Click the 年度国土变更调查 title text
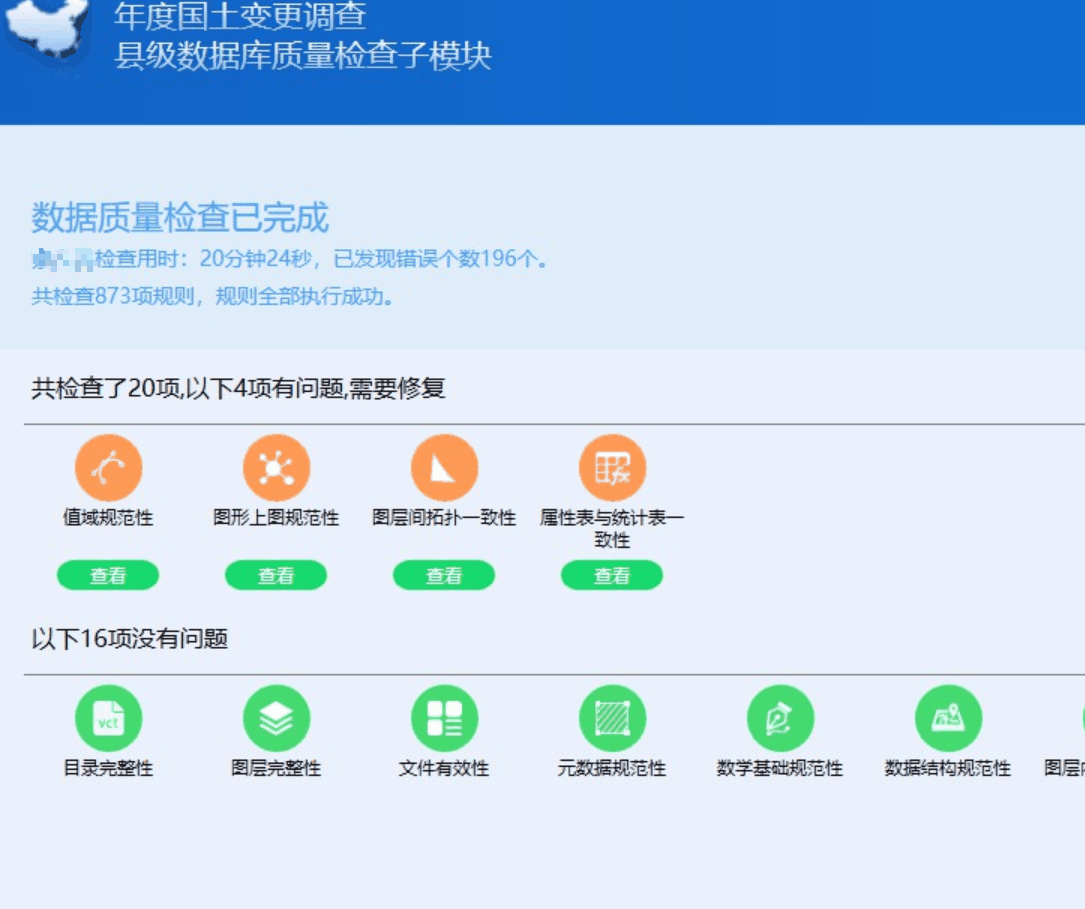The width and height of the screenshot is (1085, 909). [240, 17]
